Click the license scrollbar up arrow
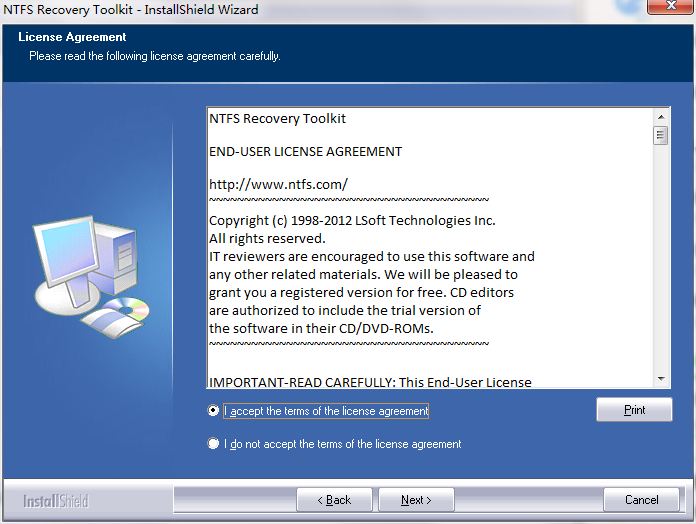The image size is (696, 524). [x=661, y=117]
